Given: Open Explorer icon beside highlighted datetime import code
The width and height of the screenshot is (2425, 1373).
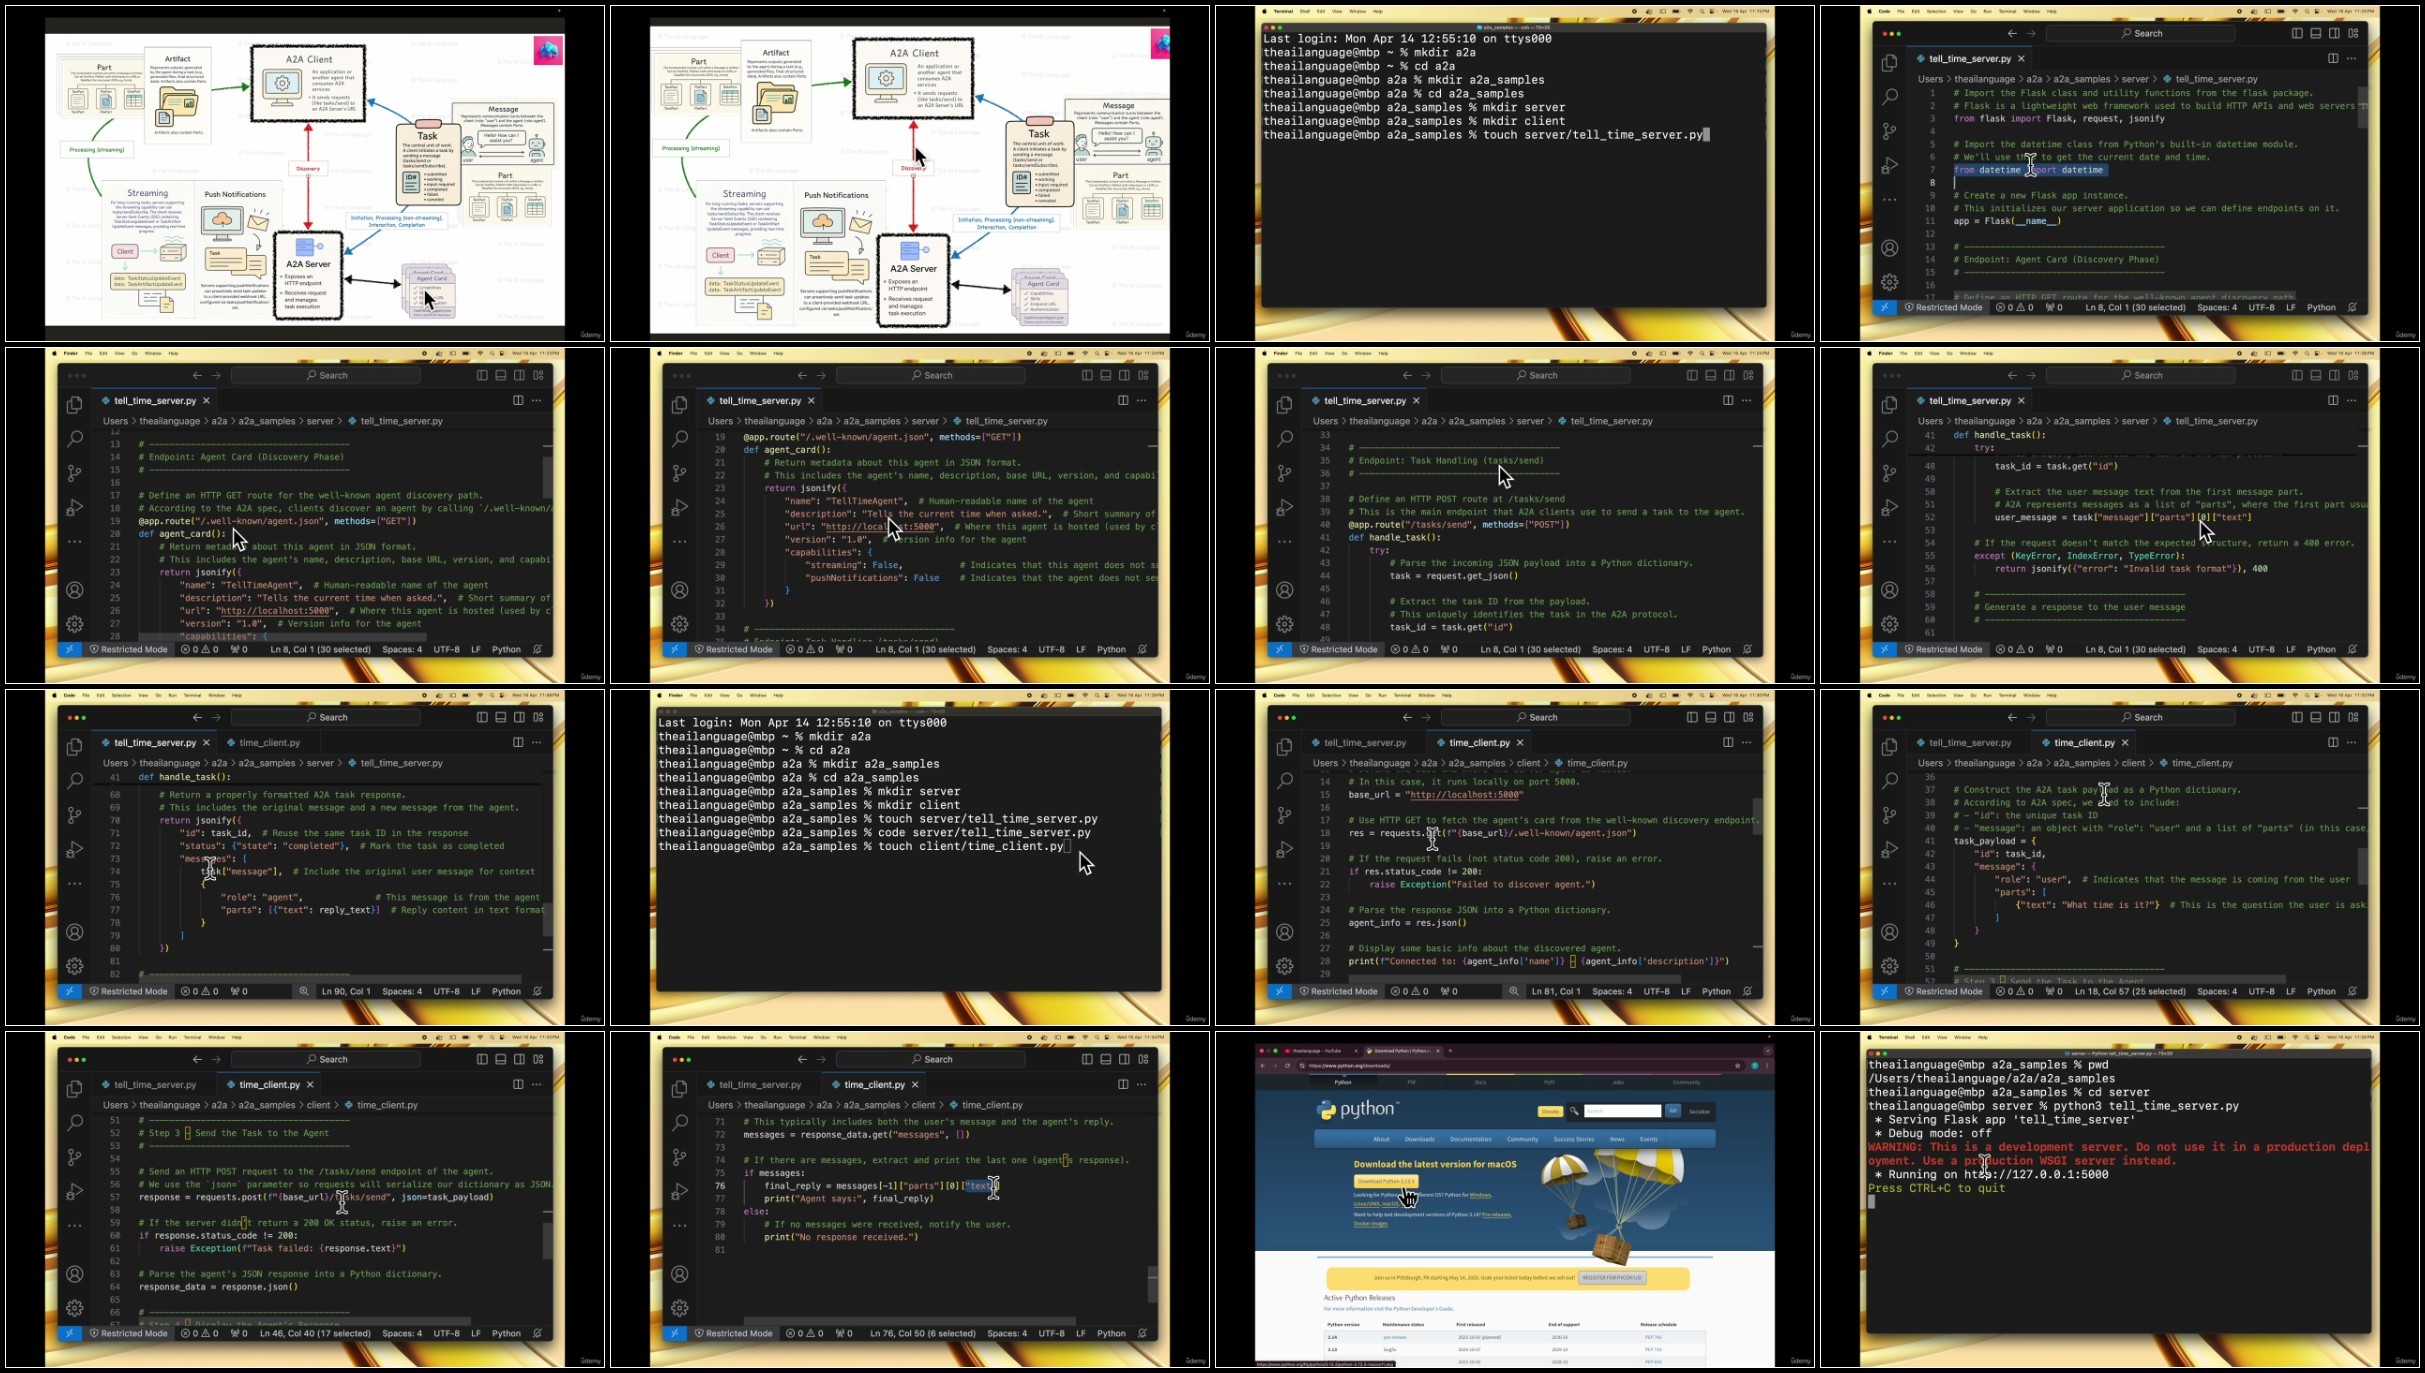Looking at the screenshot, I should pyautogui.click(x=1889, y=63).
